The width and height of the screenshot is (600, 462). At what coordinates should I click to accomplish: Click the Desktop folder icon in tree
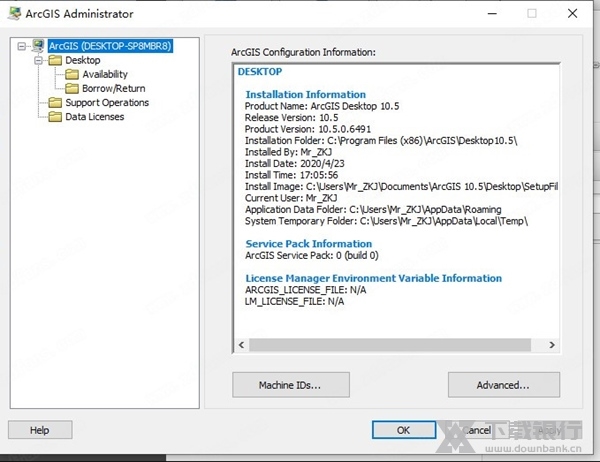pyautogui.click(x=54, y=60)
